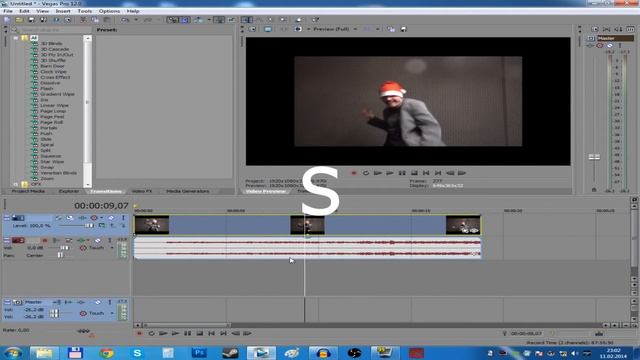This screenshot has height=360, width=640.
Task: Click the video track Level slider
Action: pyautogui.click(x=89, y=225)
